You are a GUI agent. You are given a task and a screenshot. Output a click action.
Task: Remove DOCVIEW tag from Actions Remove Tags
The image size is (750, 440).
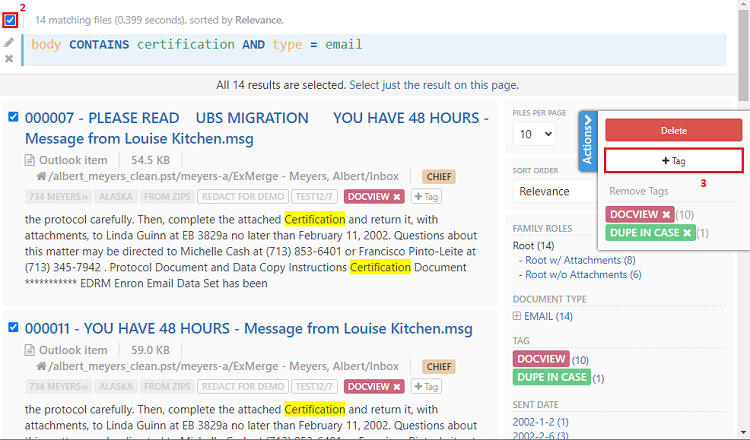[666, 215]
